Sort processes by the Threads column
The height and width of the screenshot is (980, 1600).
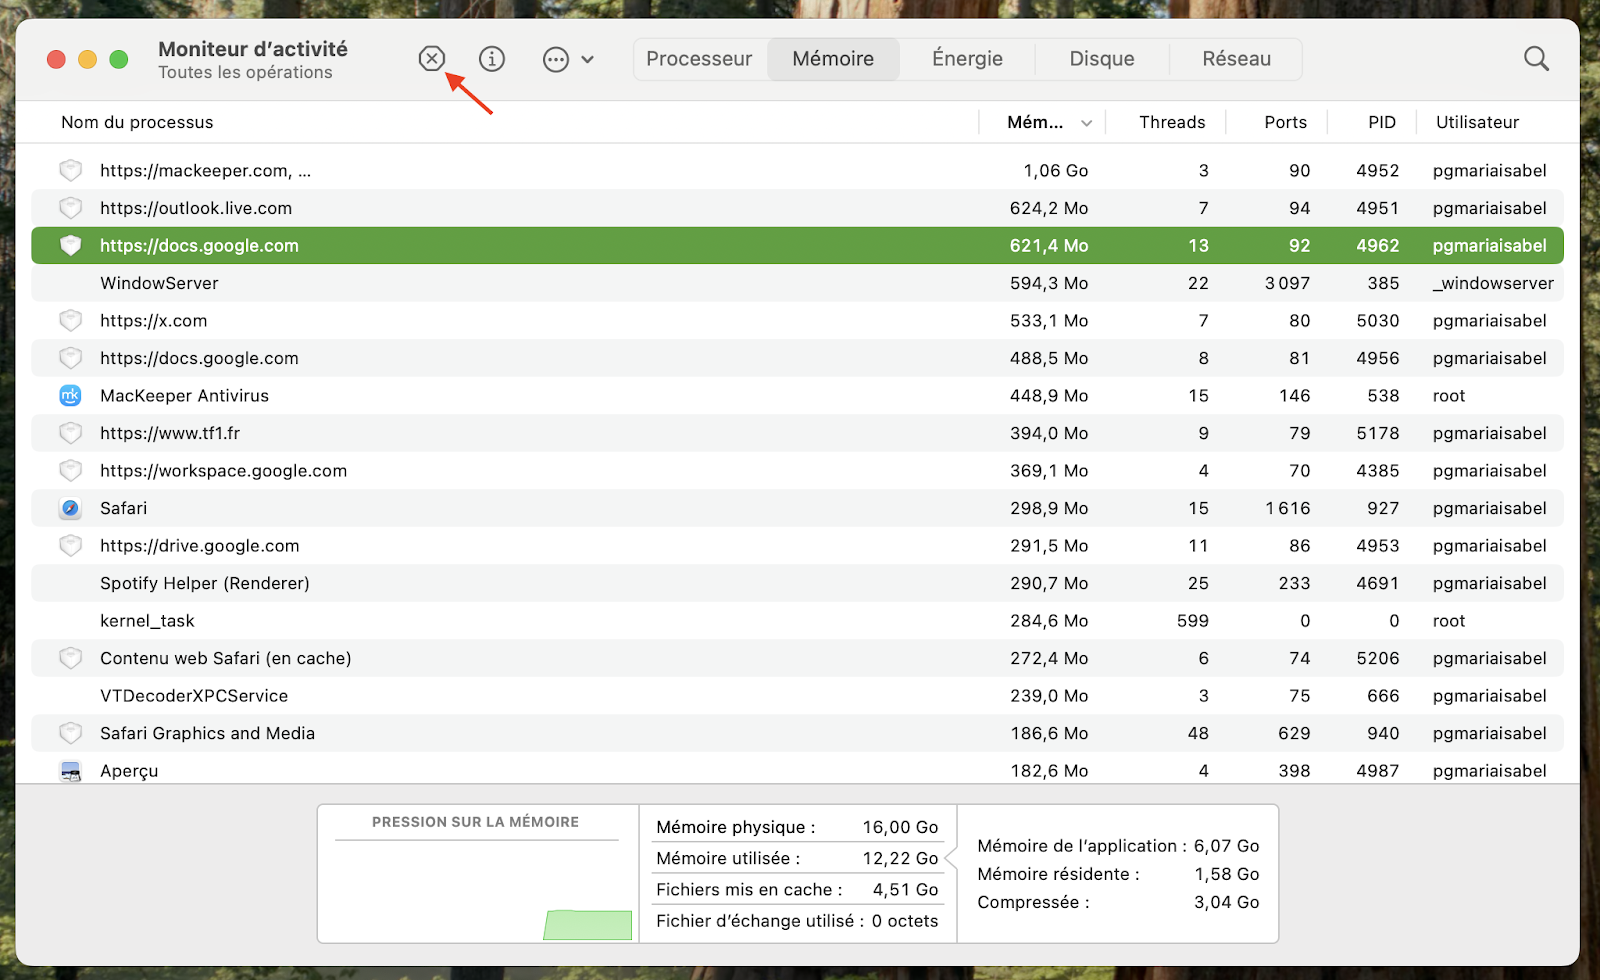click(1172, 122)
